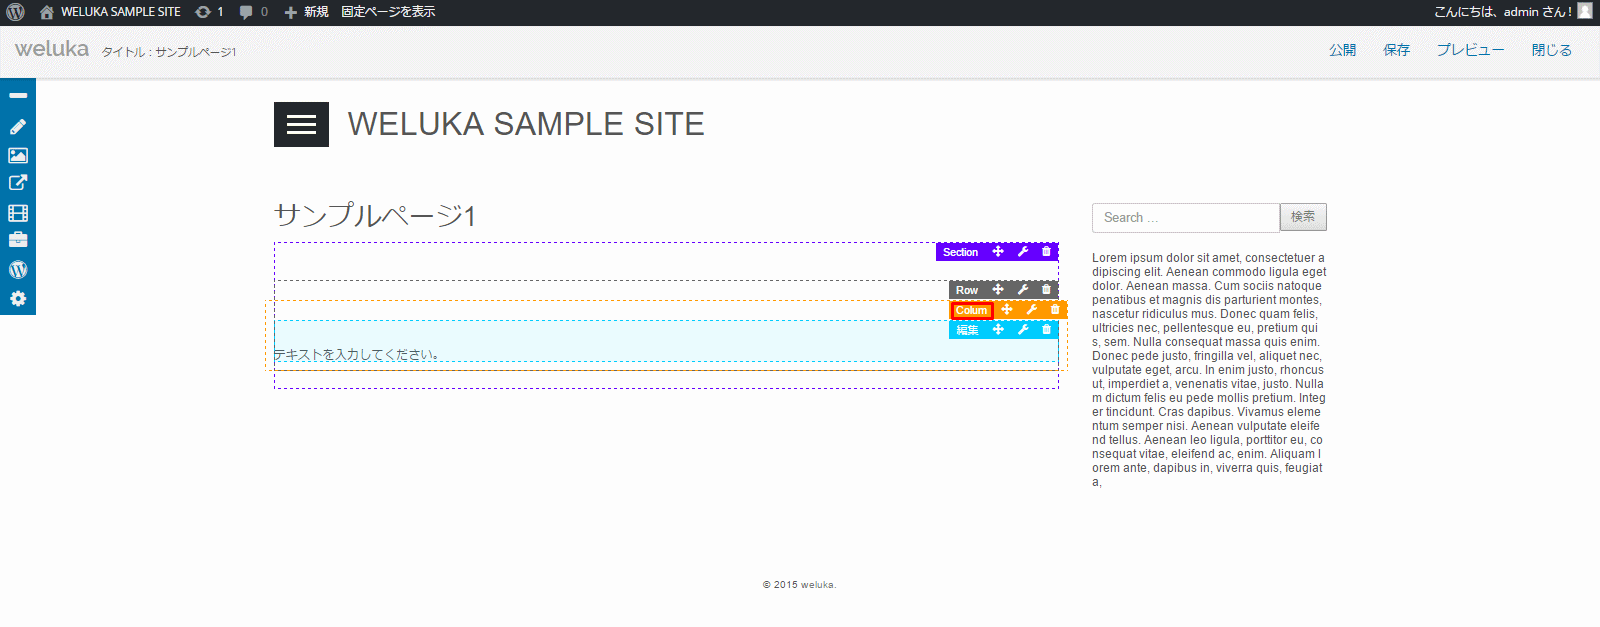Click the サンプルページ1 page title heading
The image size is (1600, 627).
coord(375,215)
